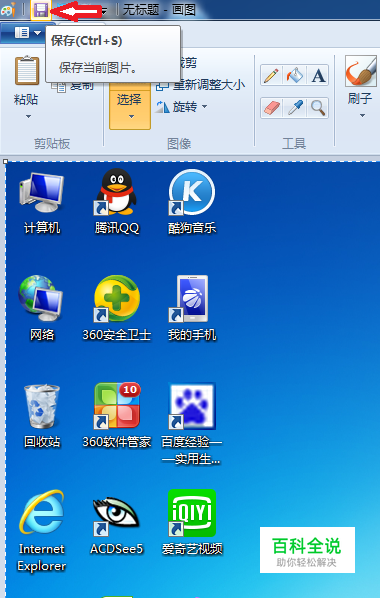Expand the 粘贴 paste options arrow
The width and height of the screenshot is (380, 598).
tap(28, 116)
